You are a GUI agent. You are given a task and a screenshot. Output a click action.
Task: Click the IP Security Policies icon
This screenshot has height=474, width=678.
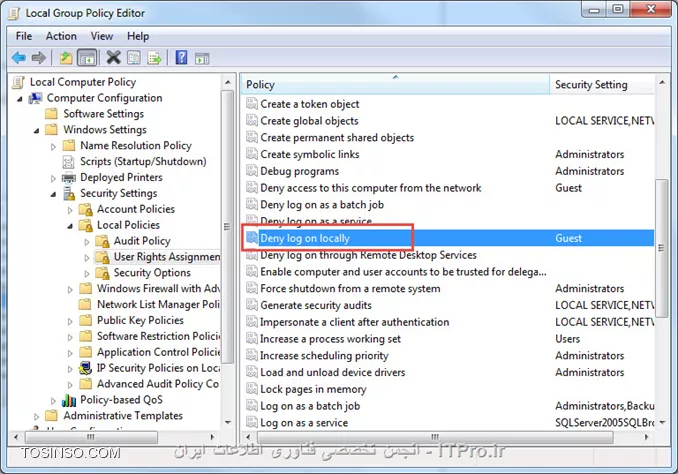tap(86, 368)
